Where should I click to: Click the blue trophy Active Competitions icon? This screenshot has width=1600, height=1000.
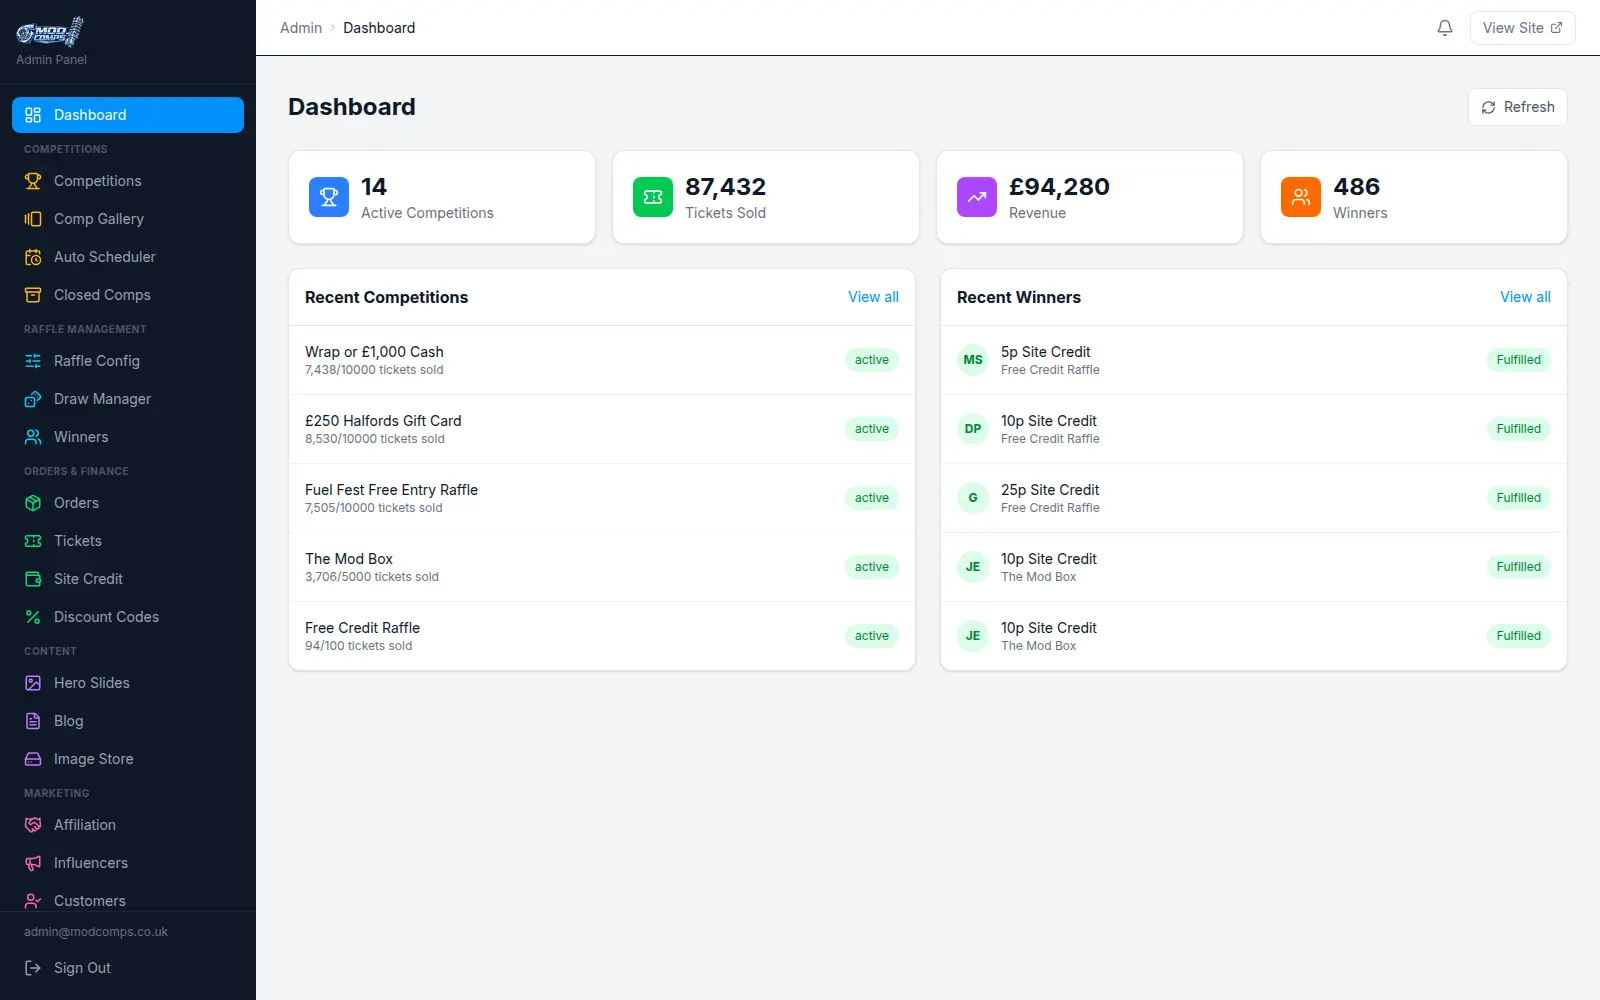click(x=329, y=197)
